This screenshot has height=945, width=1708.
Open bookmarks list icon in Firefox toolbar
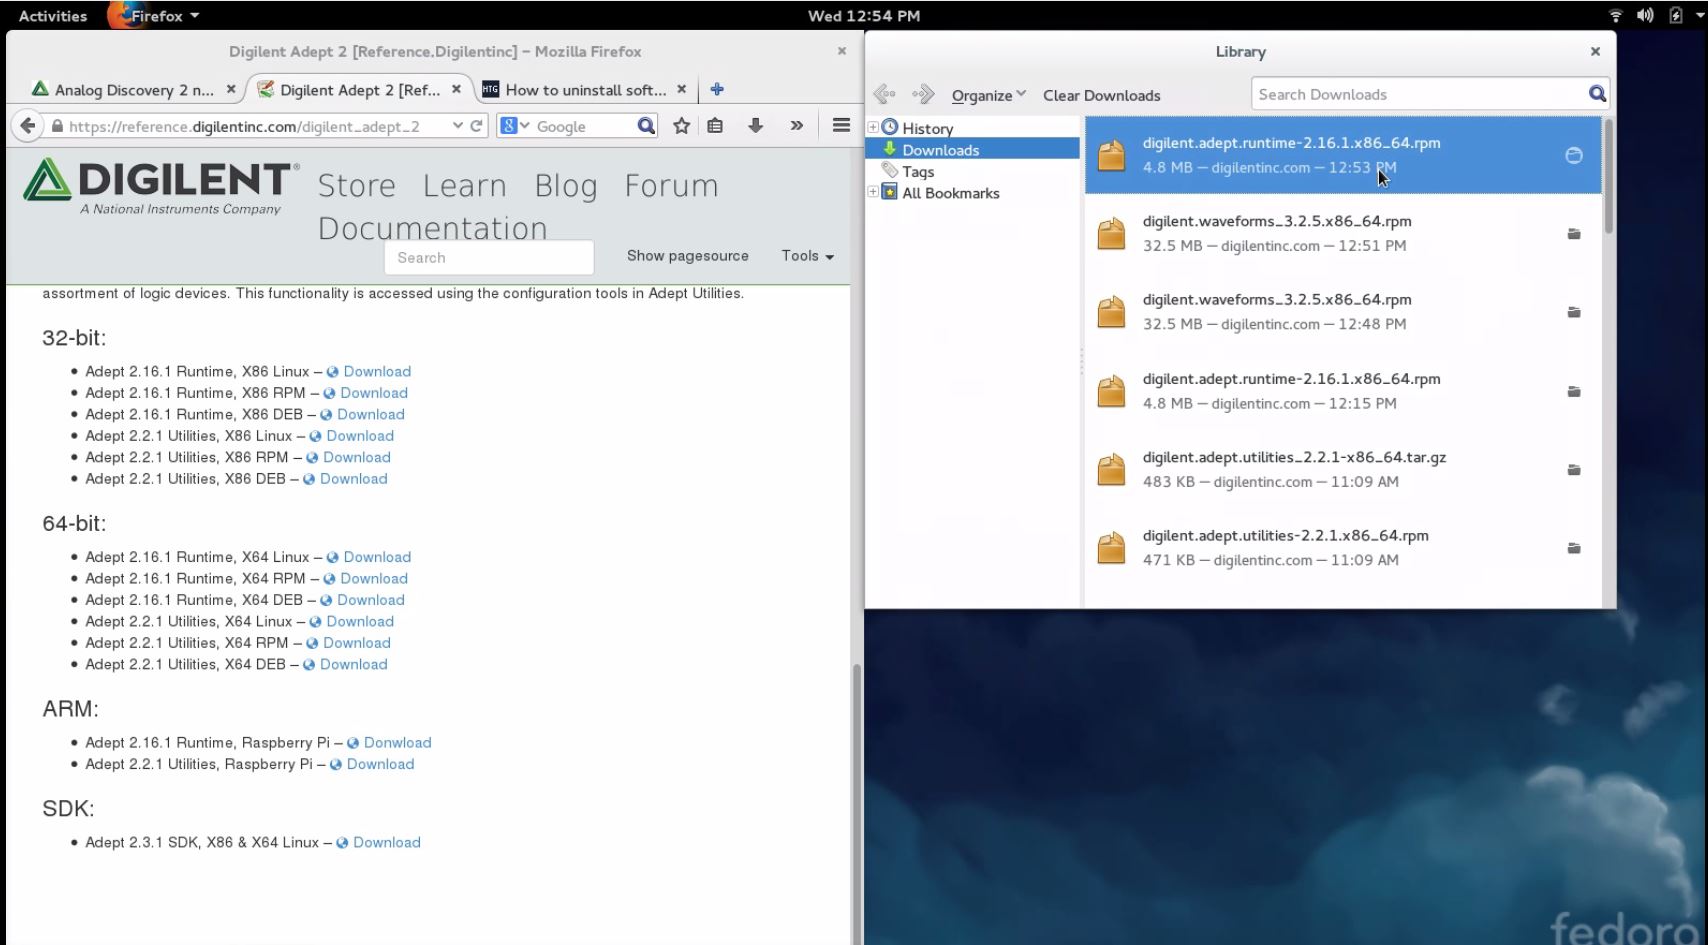pos(715,126)
